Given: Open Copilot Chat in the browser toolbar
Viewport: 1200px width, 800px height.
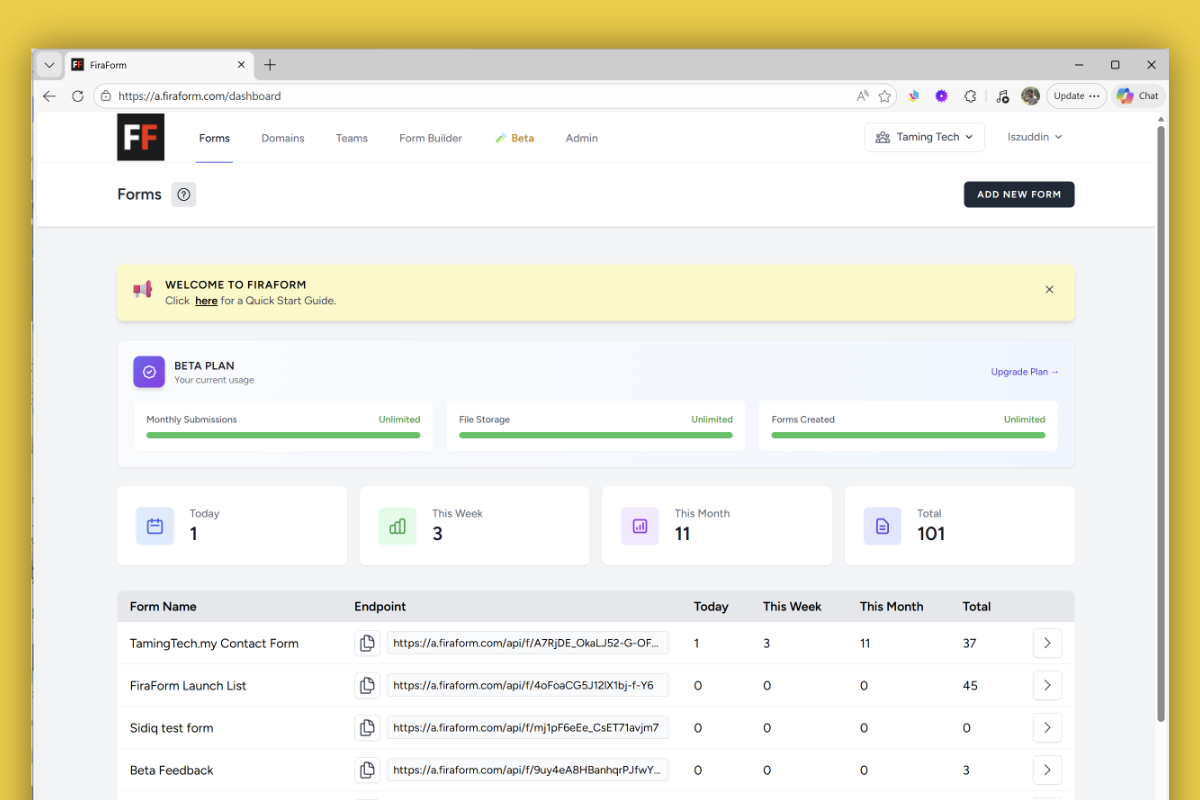Looking at the screenshot, I should coord(1137,95).
